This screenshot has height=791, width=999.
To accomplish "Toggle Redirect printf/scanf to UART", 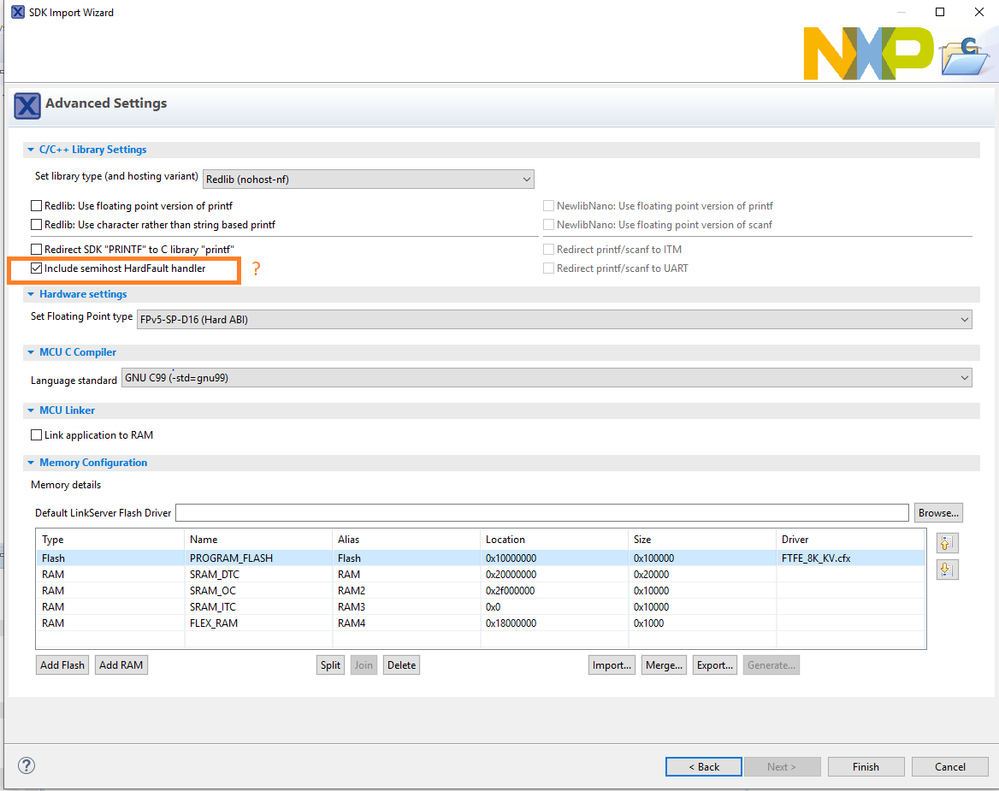I will tap(548, 268).
